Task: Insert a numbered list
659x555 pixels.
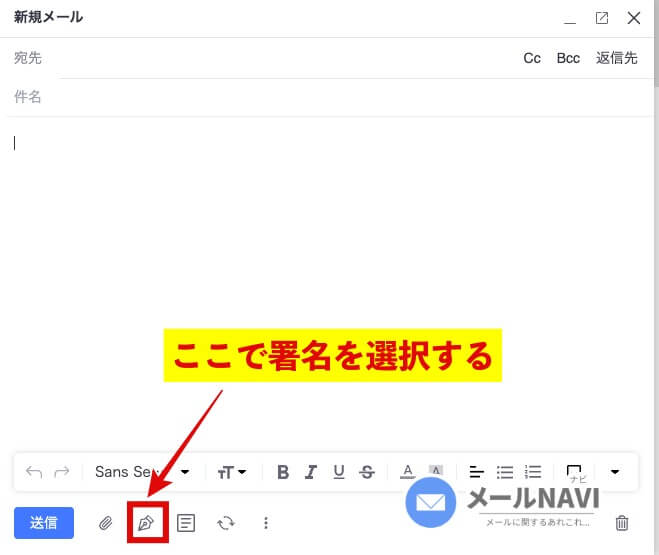Action: (532, 472)
